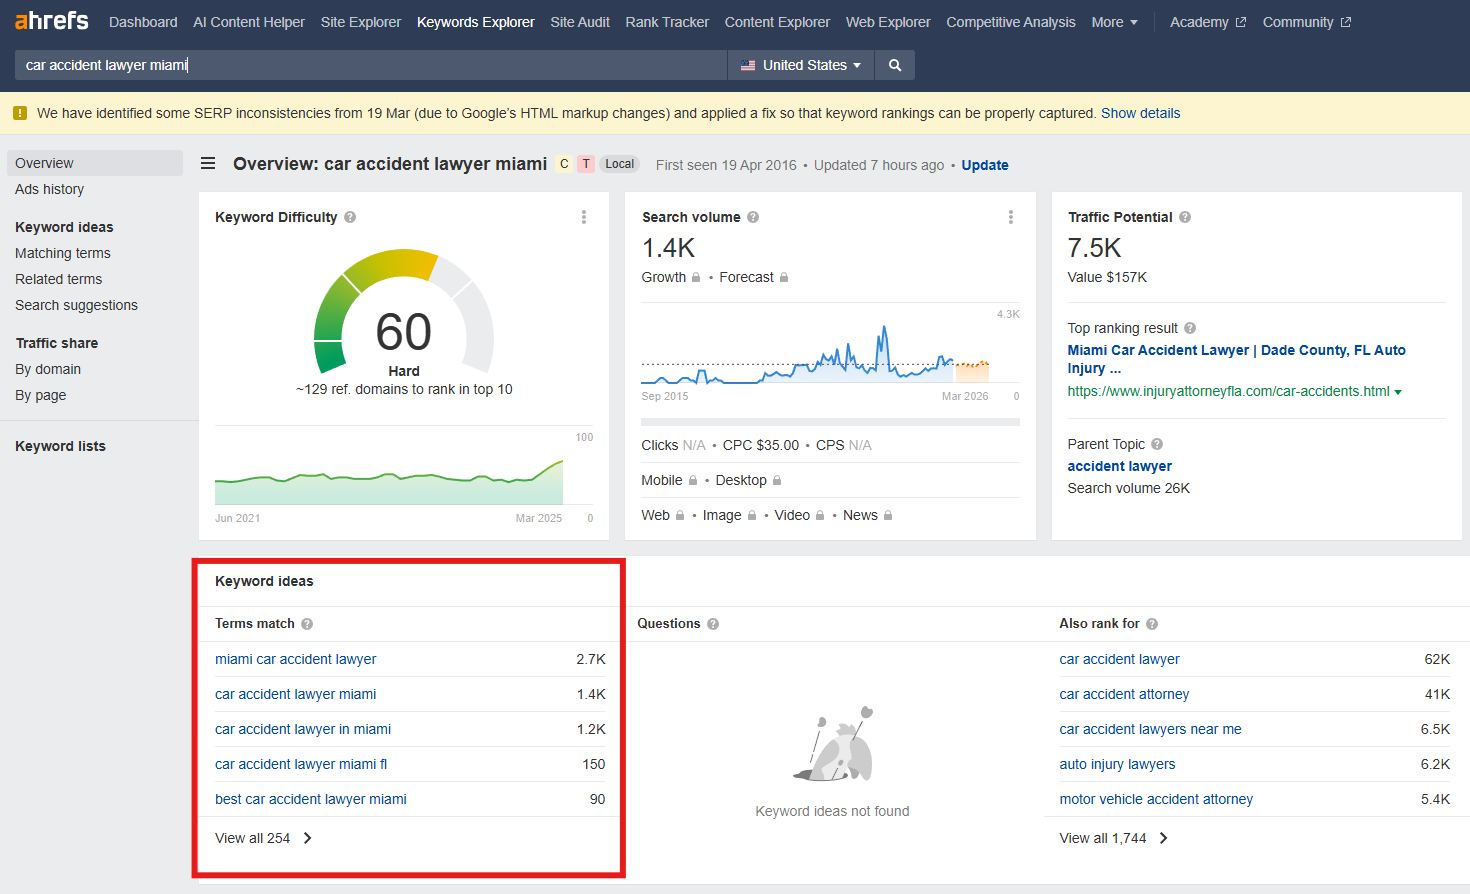Select Overview in the sidebar
The height and width of the screenshot is (894, 1470).
pos(95,163)
